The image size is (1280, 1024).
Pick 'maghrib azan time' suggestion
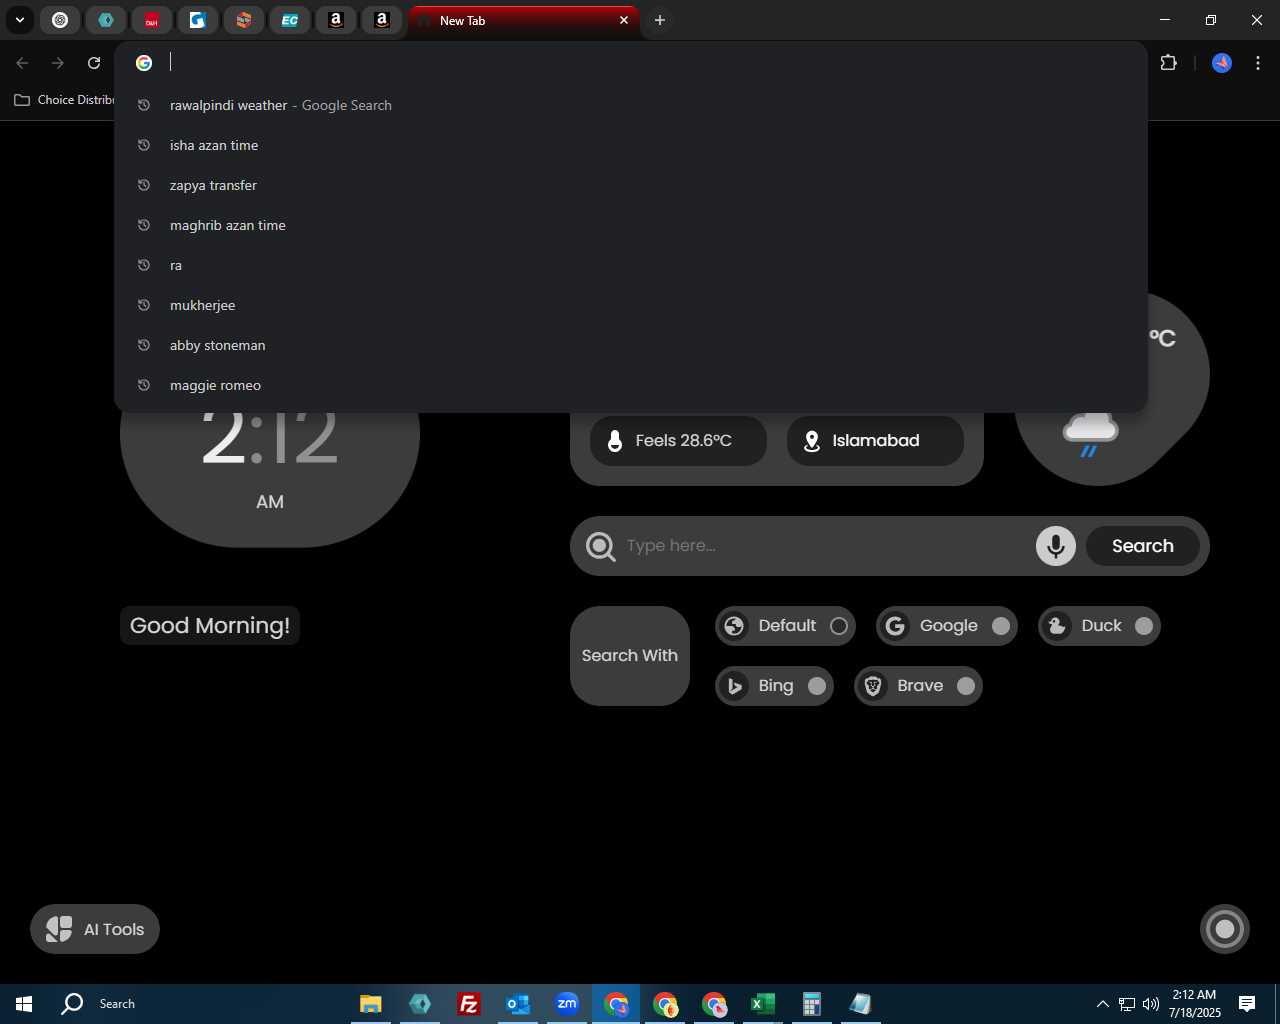(x=631, y=225)
